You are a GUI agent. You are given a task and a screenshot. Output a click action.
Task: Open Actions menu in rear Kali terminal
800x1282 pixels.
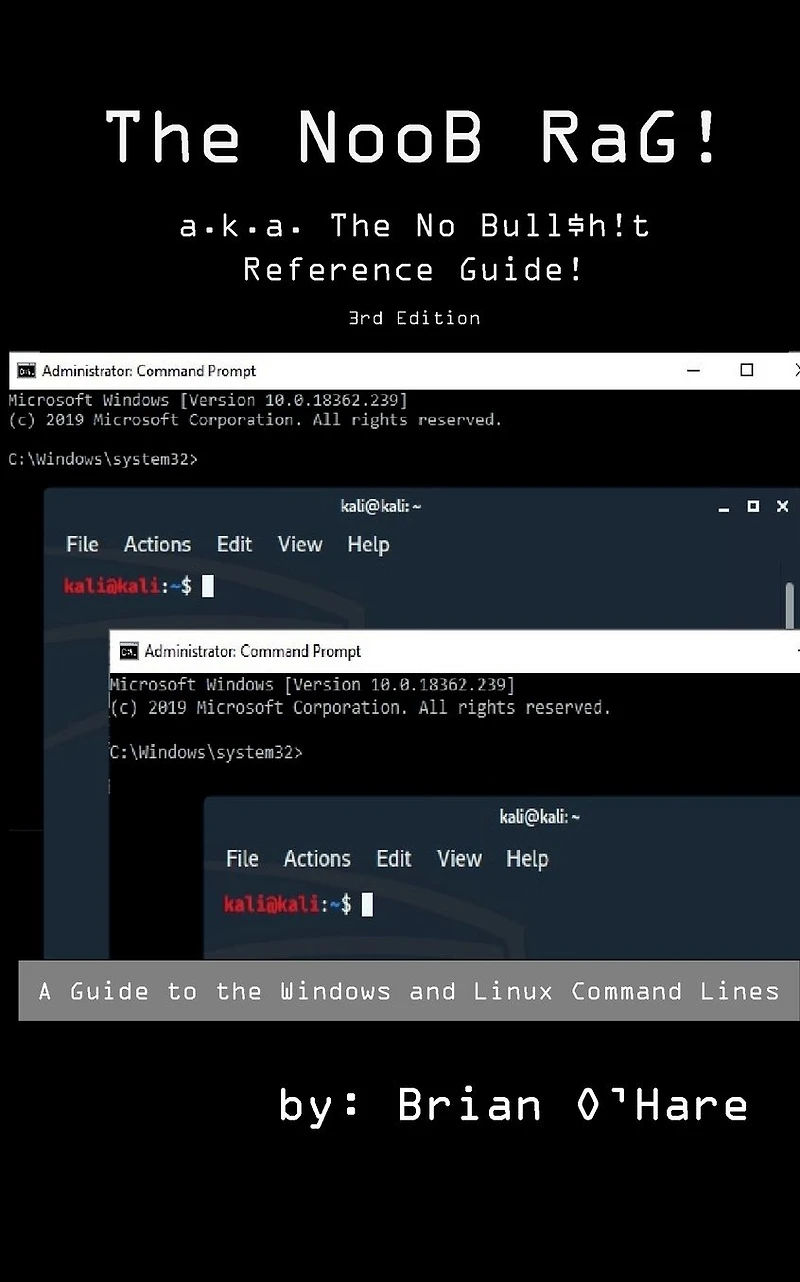pyautogui.click(x=157, y=544)
